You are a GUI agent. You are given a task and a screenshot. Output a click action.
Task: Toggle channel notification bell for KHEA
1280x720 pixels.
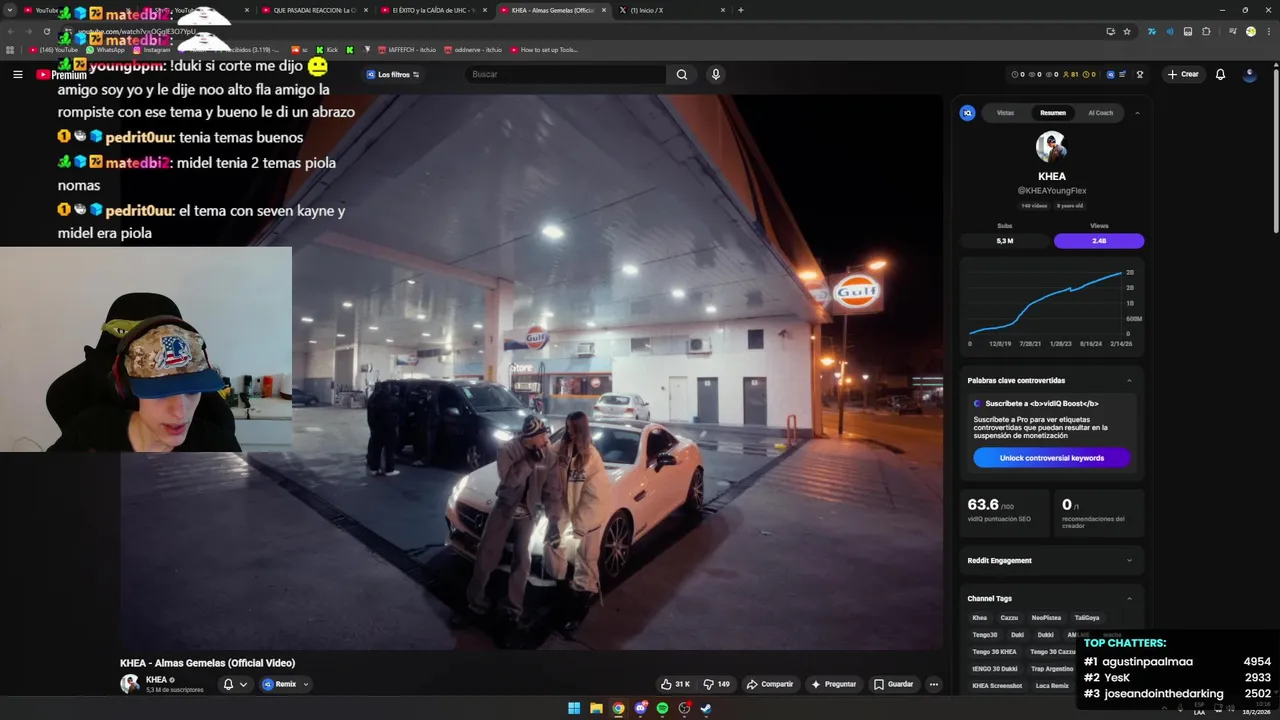pos(228,684)
